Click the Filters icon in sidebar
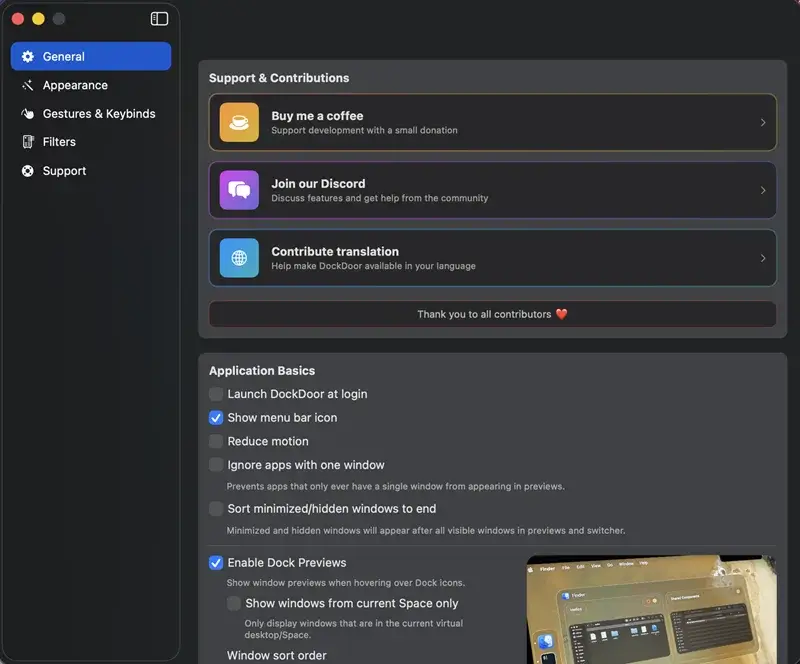800x664 pixels. pyautogui.click(x=28, y=142)
